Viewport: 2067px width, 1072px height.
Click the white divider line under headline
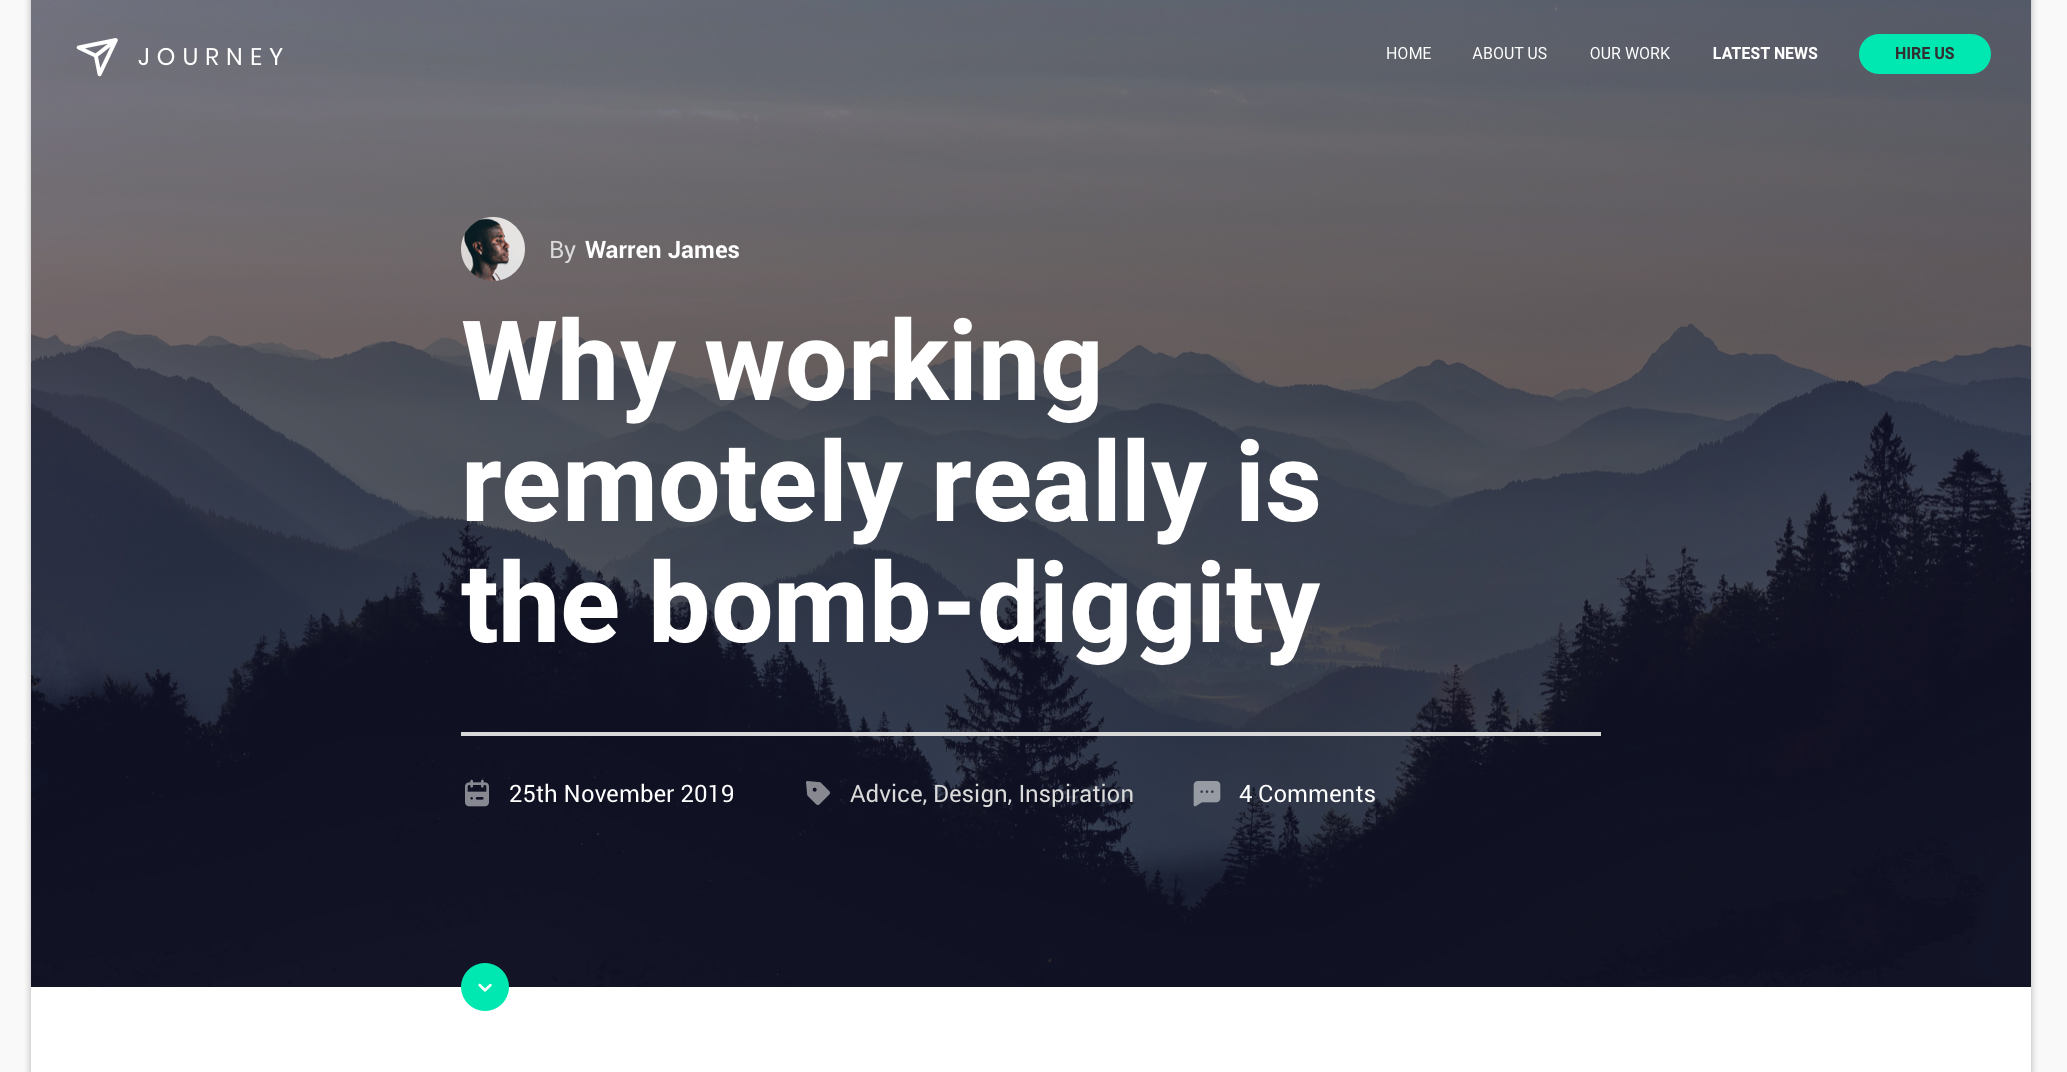pyautogui.click(x=1031, y=734)
